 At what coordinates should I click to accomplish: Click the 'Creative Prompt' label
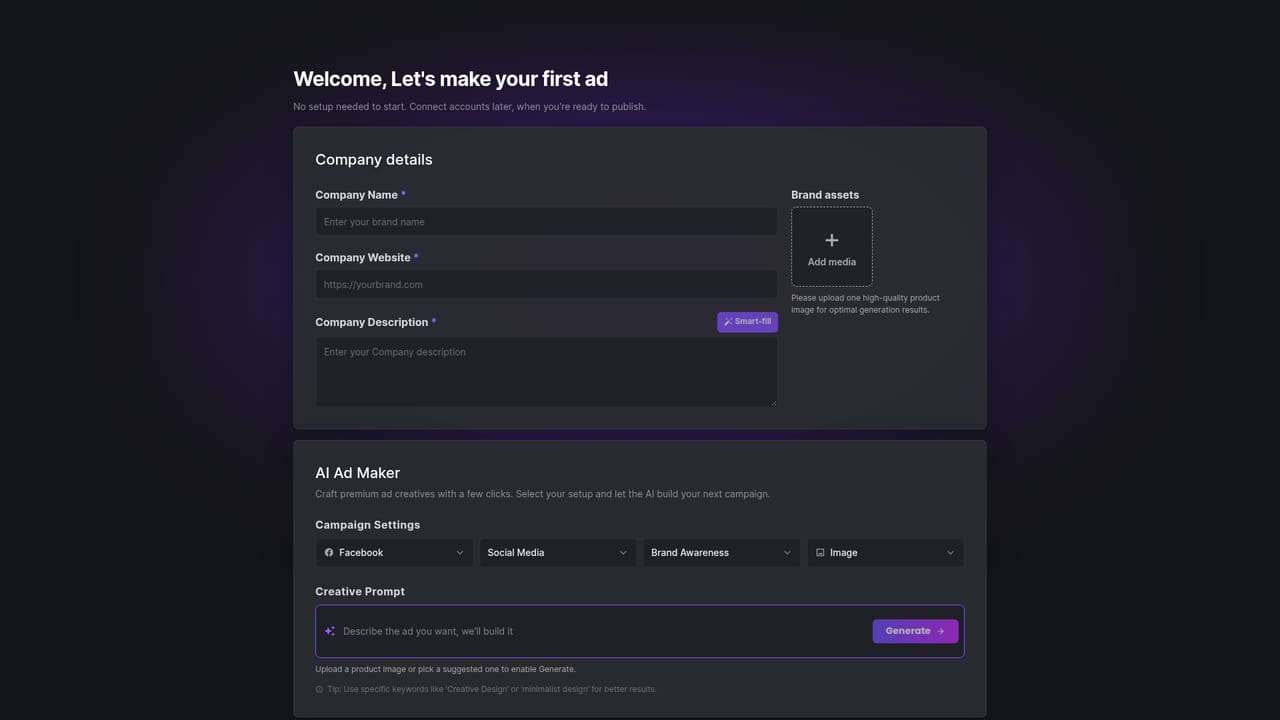point(360,592)
